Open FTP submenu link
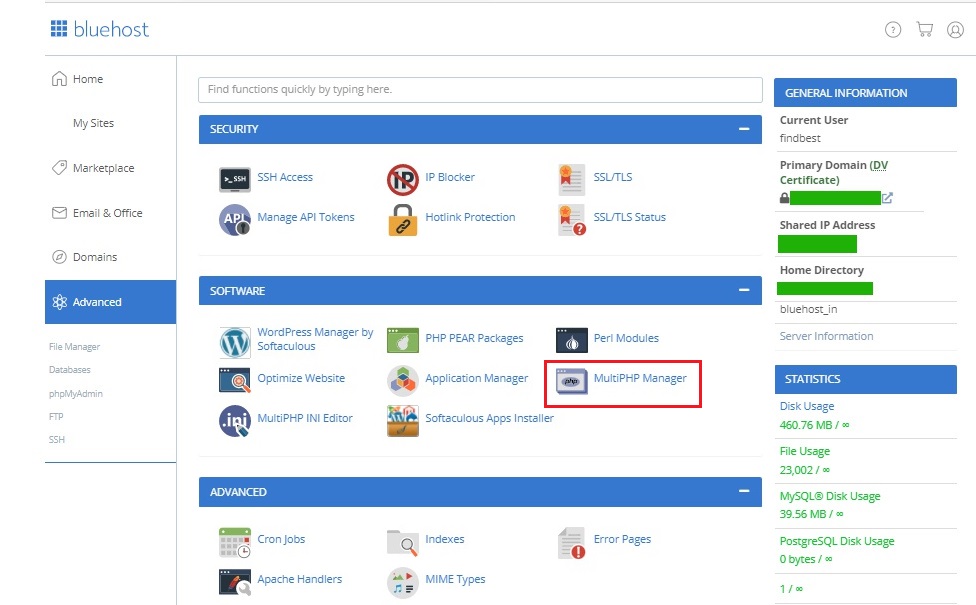The height and width of the screenshot is (605, 976). (56, 416)
